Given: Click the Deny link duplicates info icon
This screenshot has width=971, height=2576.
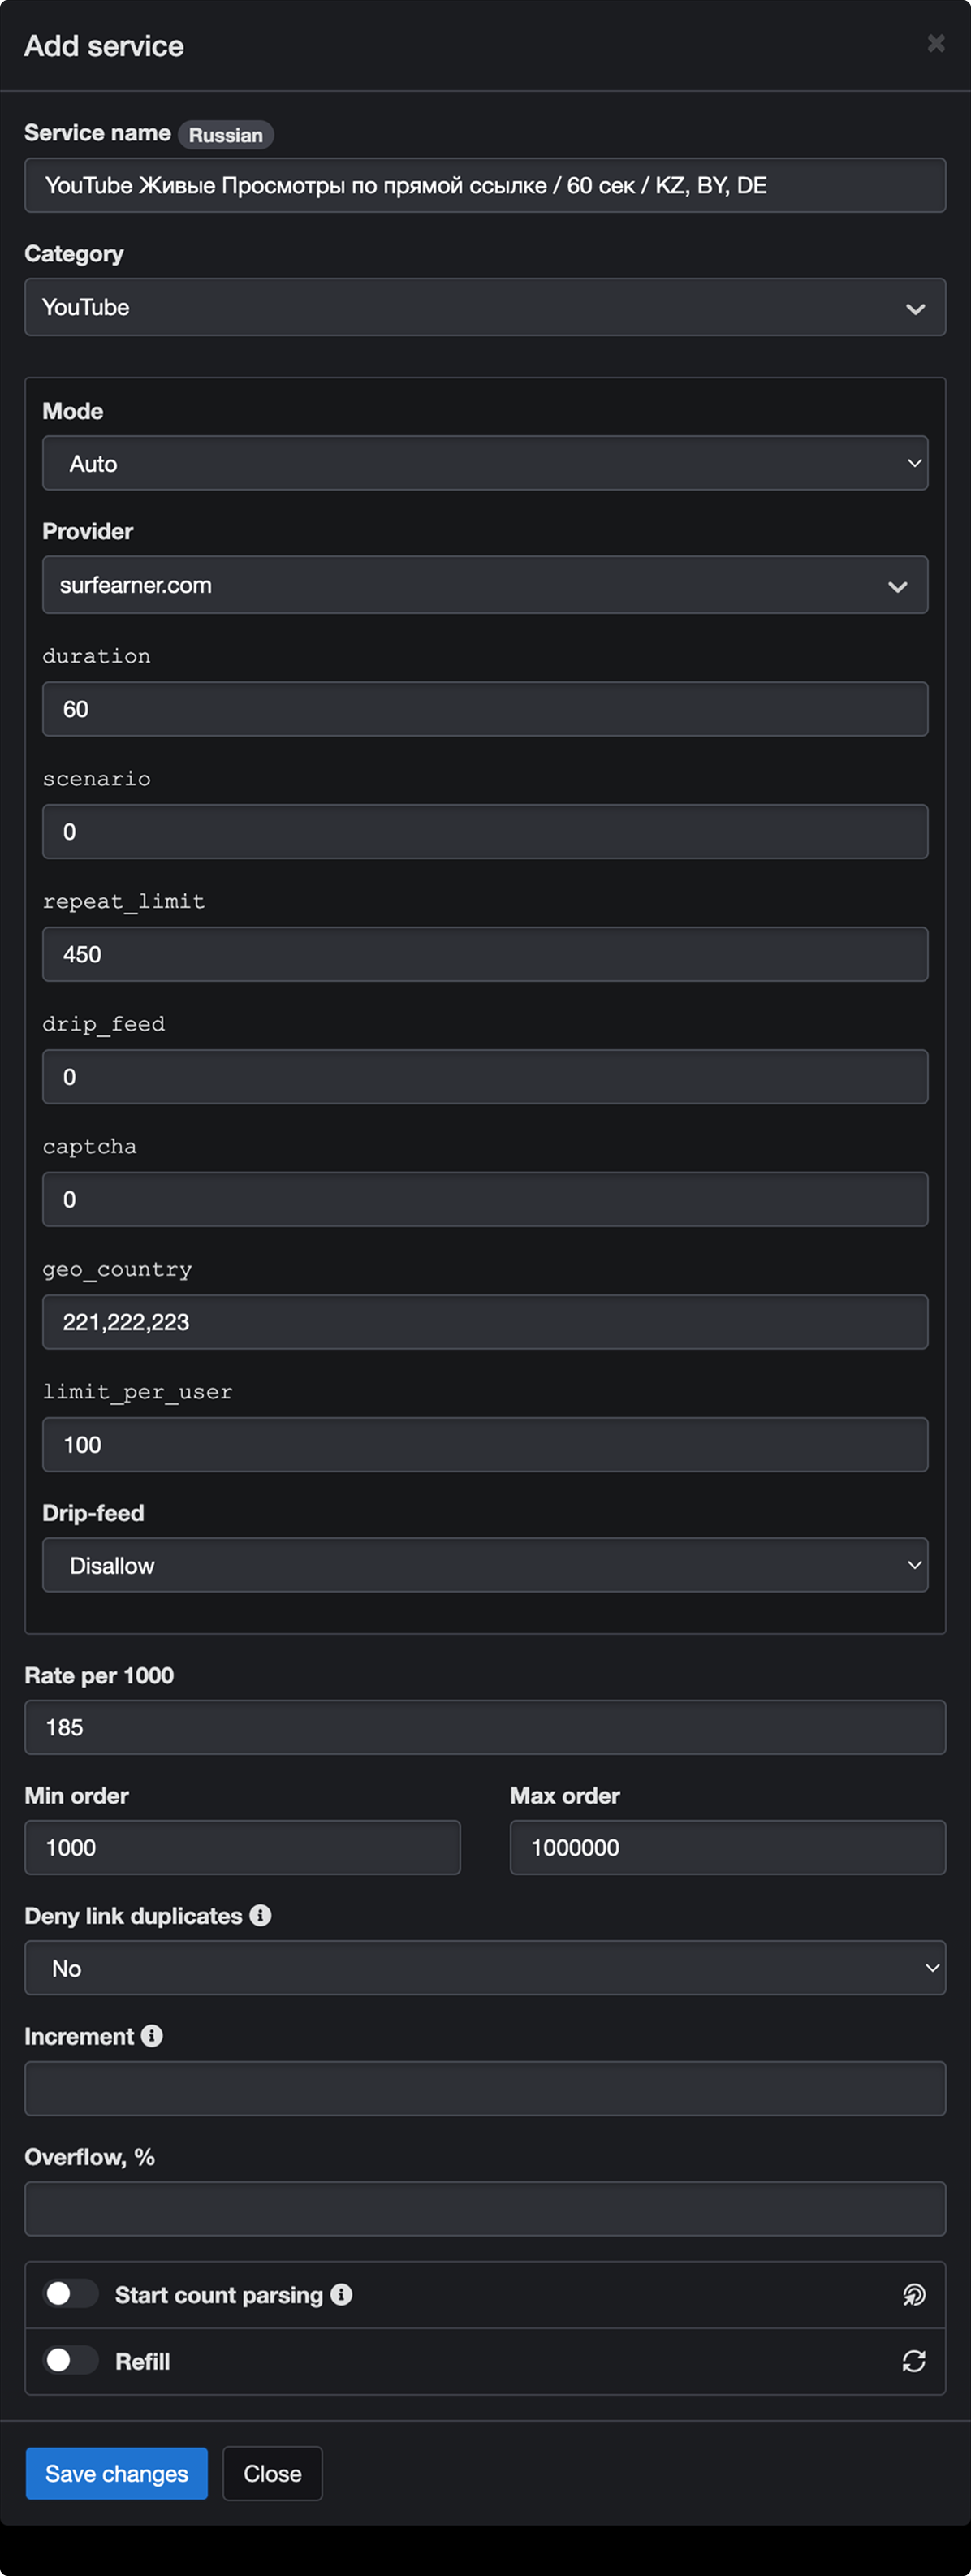Looking at the screenshot, I should click(260, 1915).
